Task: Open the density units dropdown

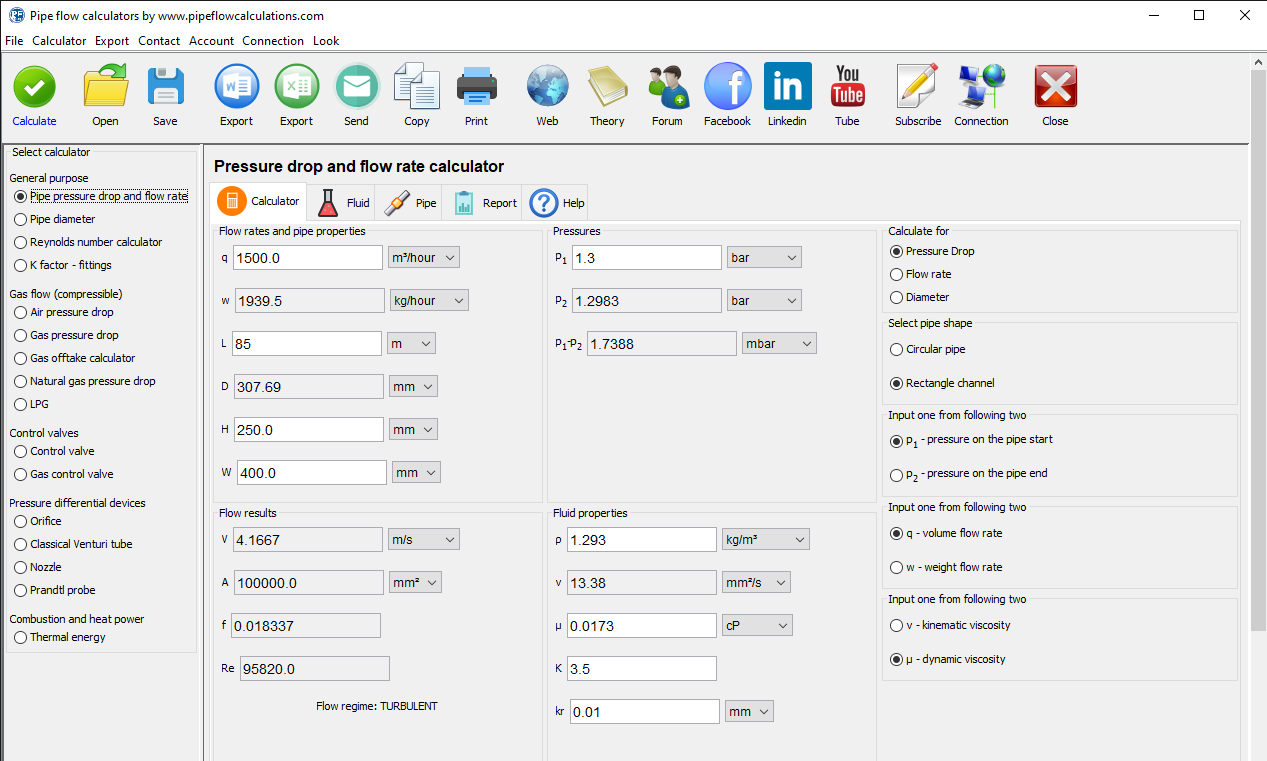Action: pos(765,539)
